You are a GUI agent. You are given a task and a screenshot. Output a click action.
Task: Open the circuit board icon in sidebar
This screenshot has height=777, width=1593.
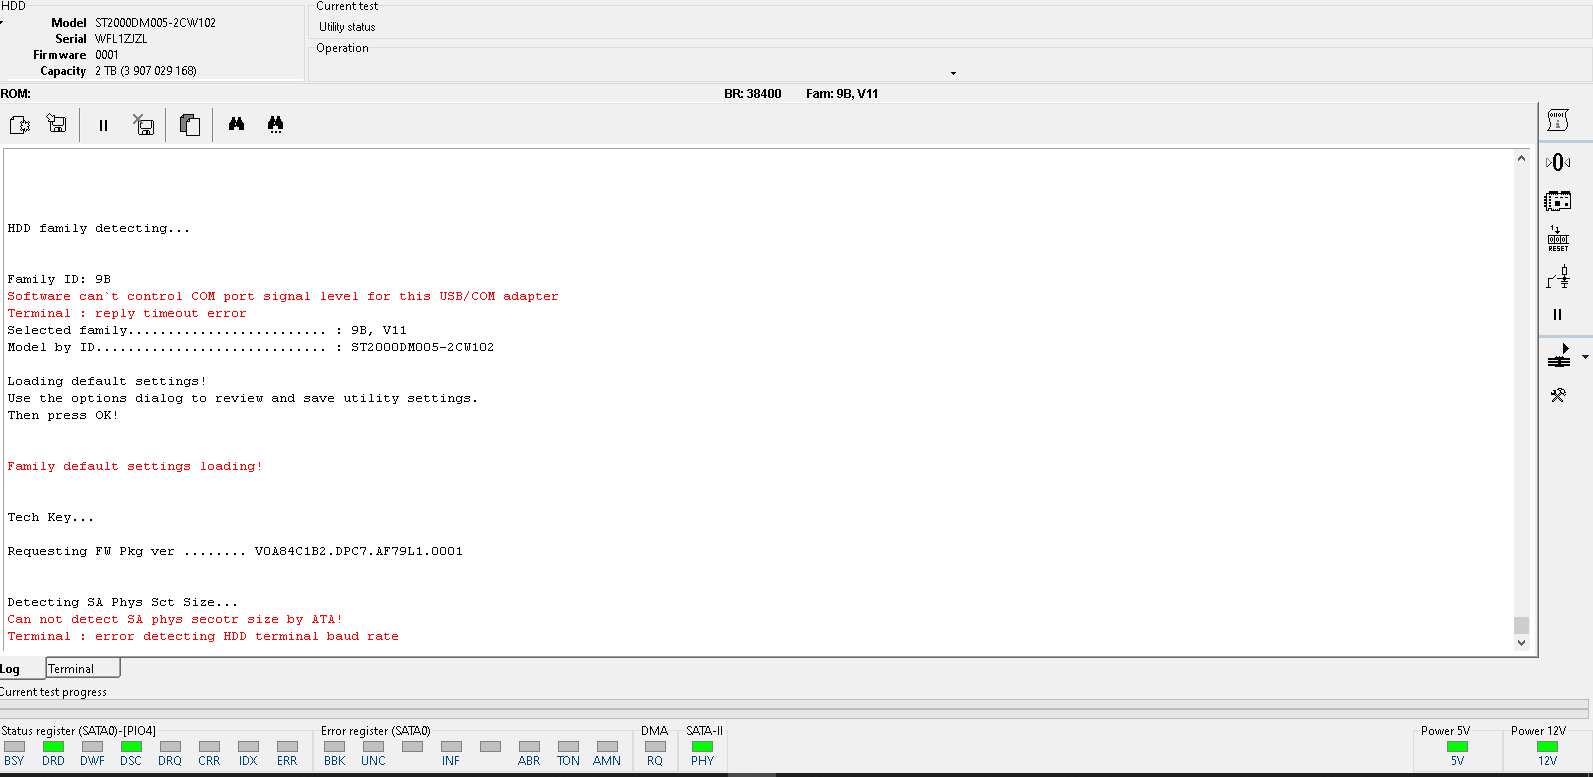click(1558, 201)
